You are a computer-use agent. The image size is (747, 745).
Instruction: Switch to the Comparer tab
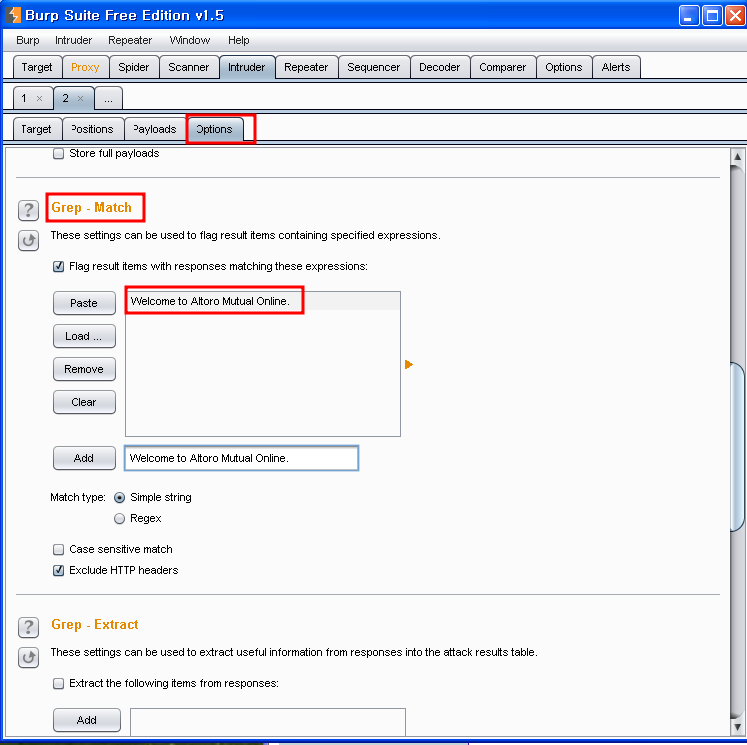click(503, 67)
